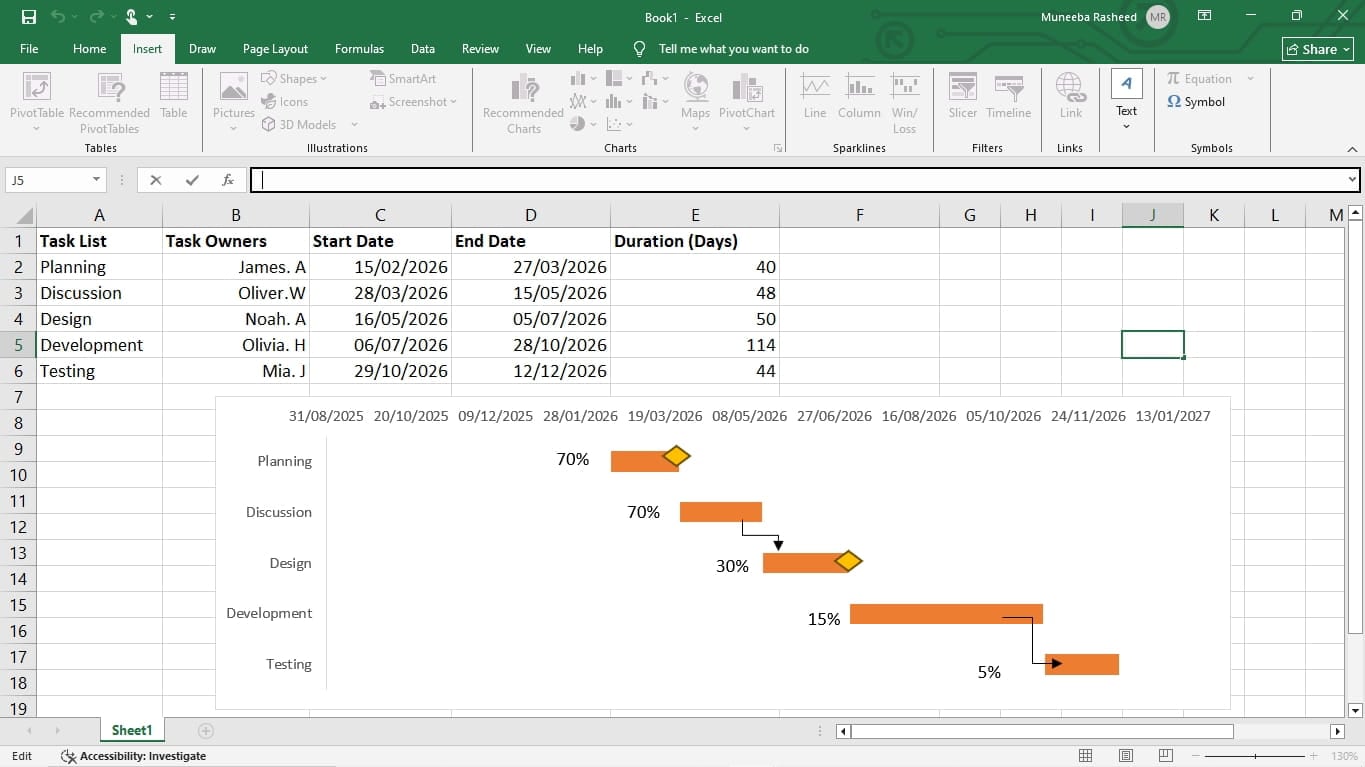The height and width of the screenshot is (767, 1365).
Task: Click the Link icon in ribbon
Action: click(x=1071, y=87)
